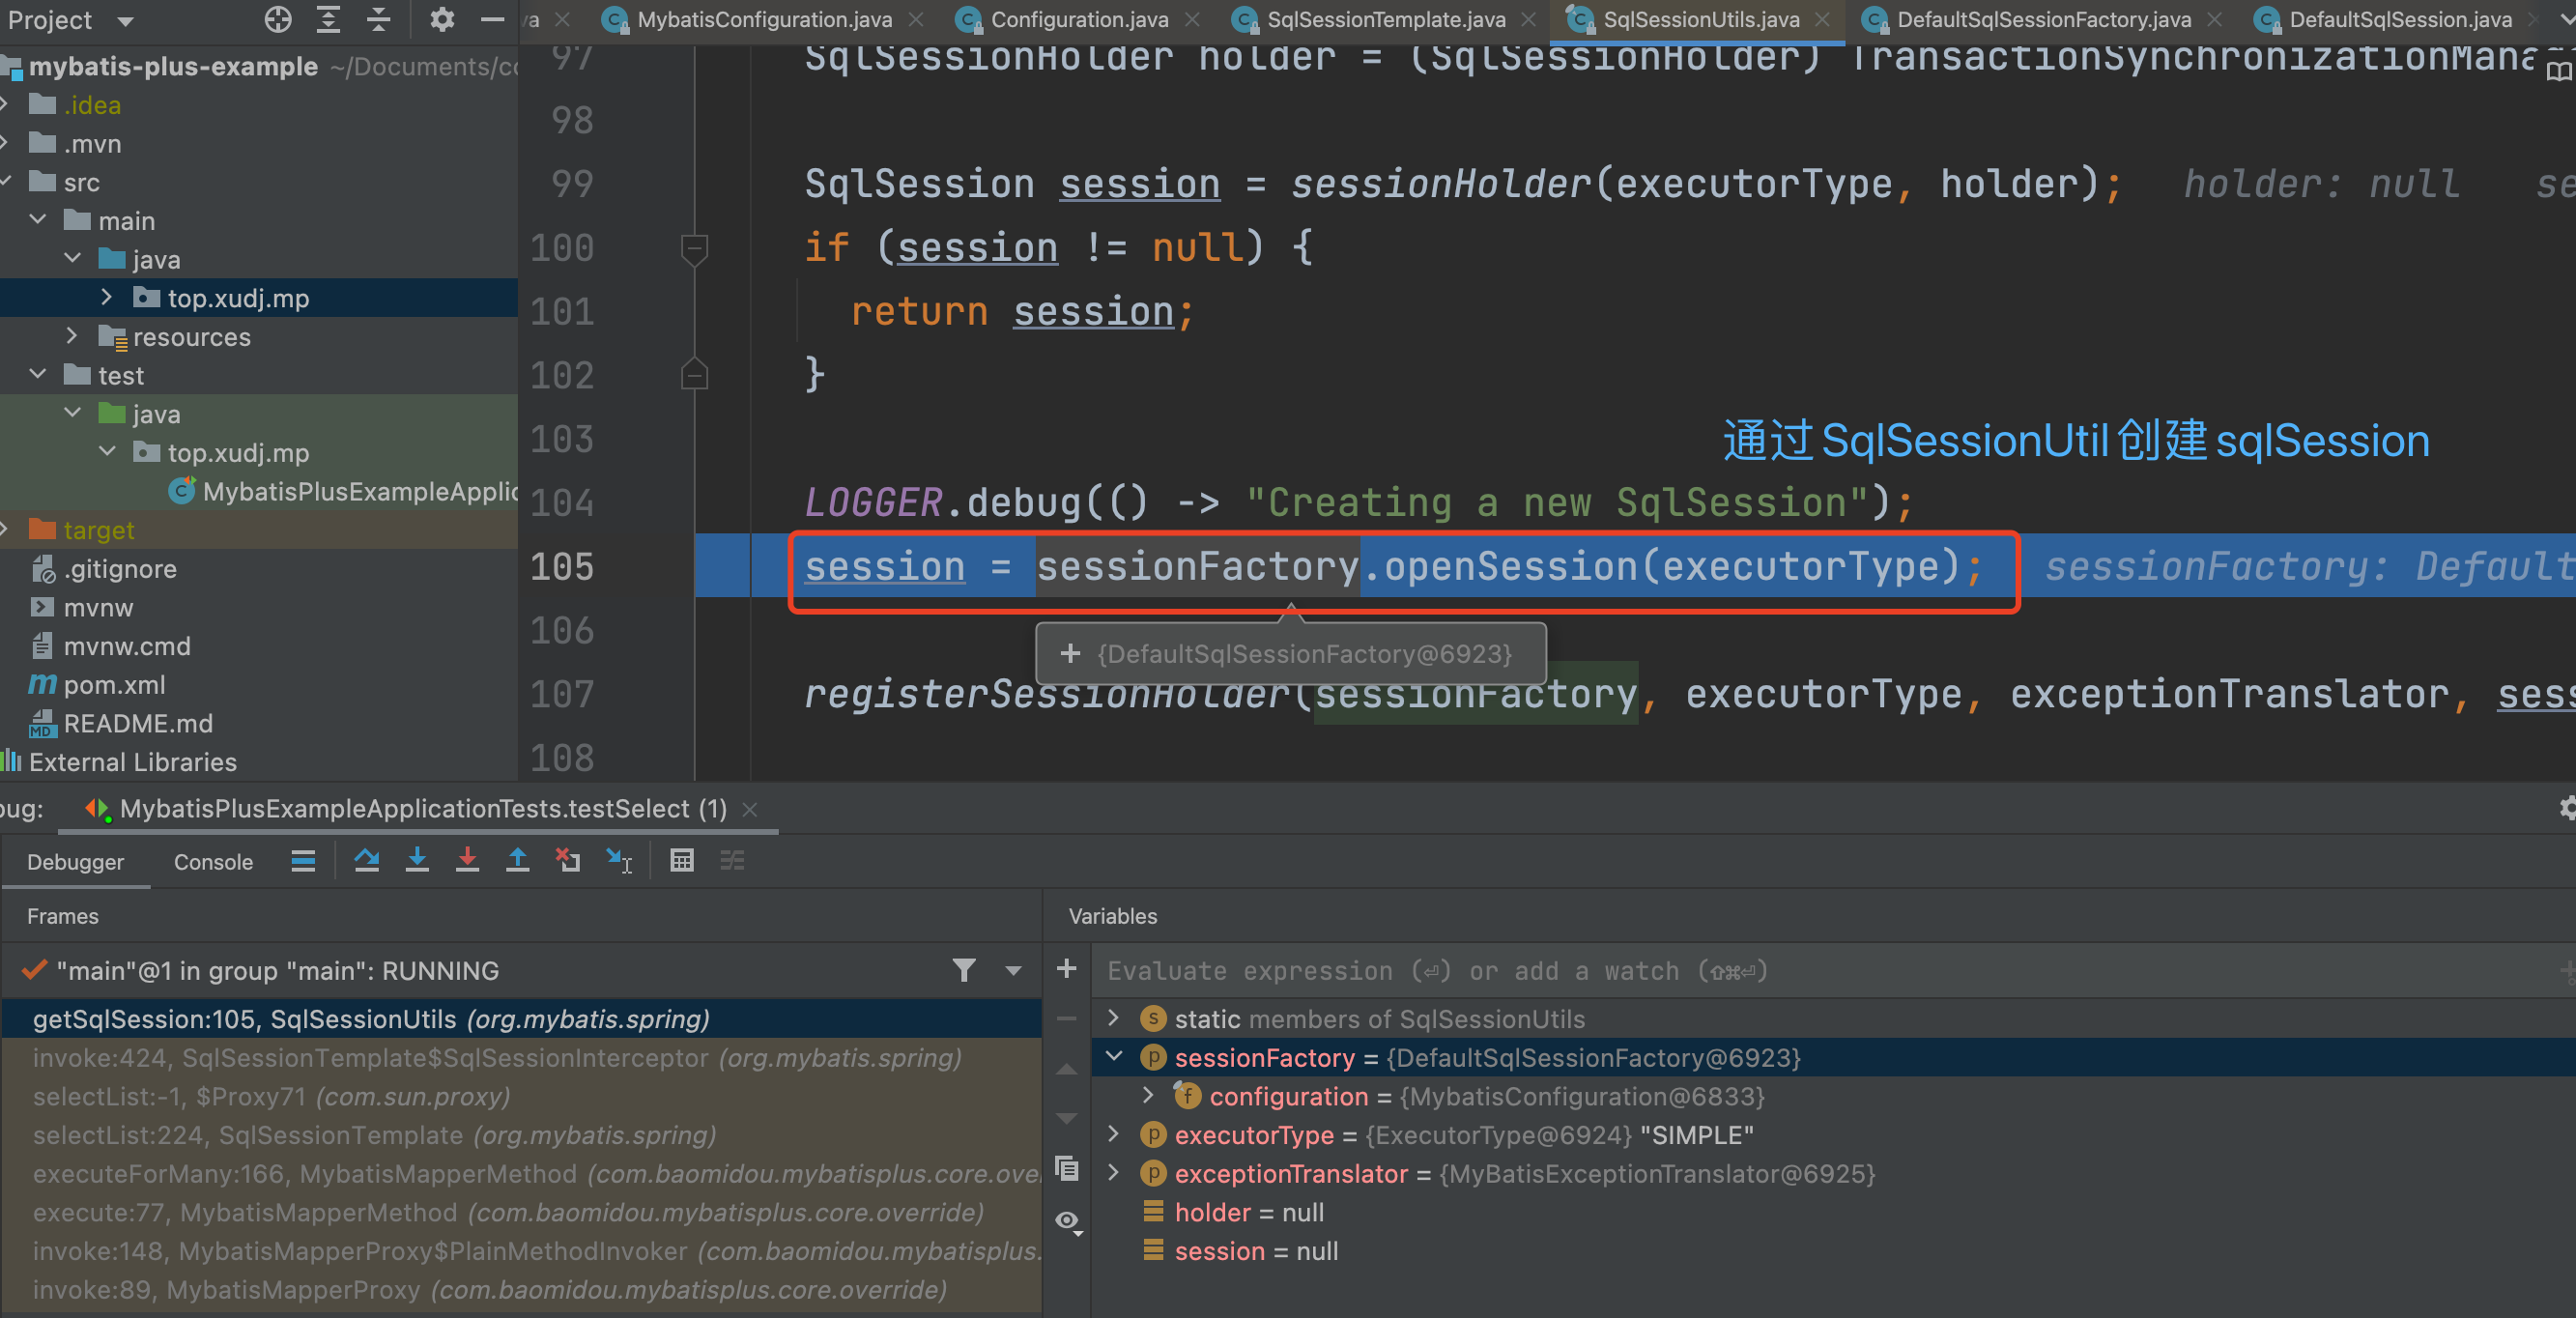Collapse all in Project panel toolbar
This screenshot has height=1318, width=2576.
[378, 19]
